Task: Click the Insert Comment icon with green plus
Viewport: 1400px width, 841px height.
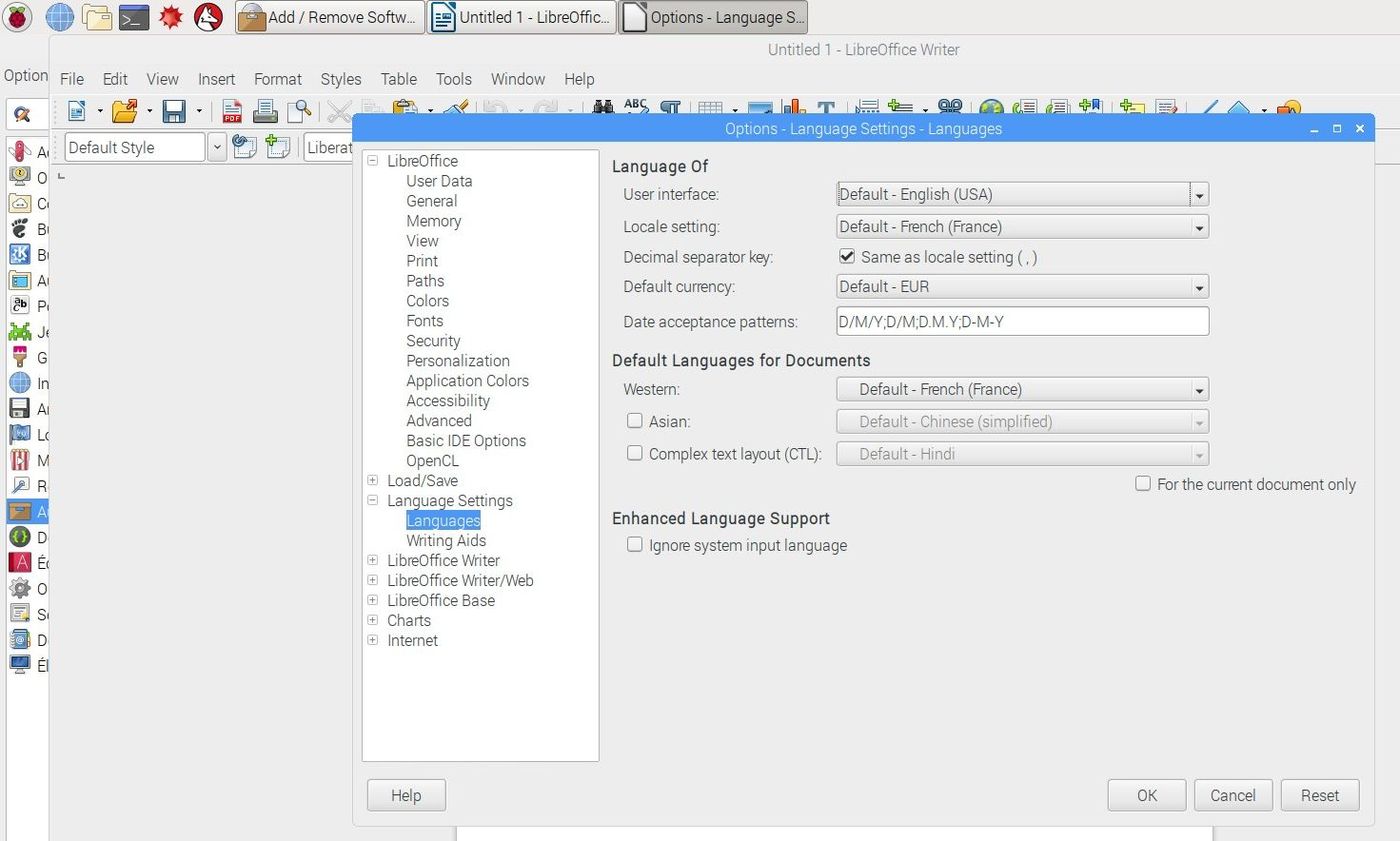Action: coord(1132,107)
